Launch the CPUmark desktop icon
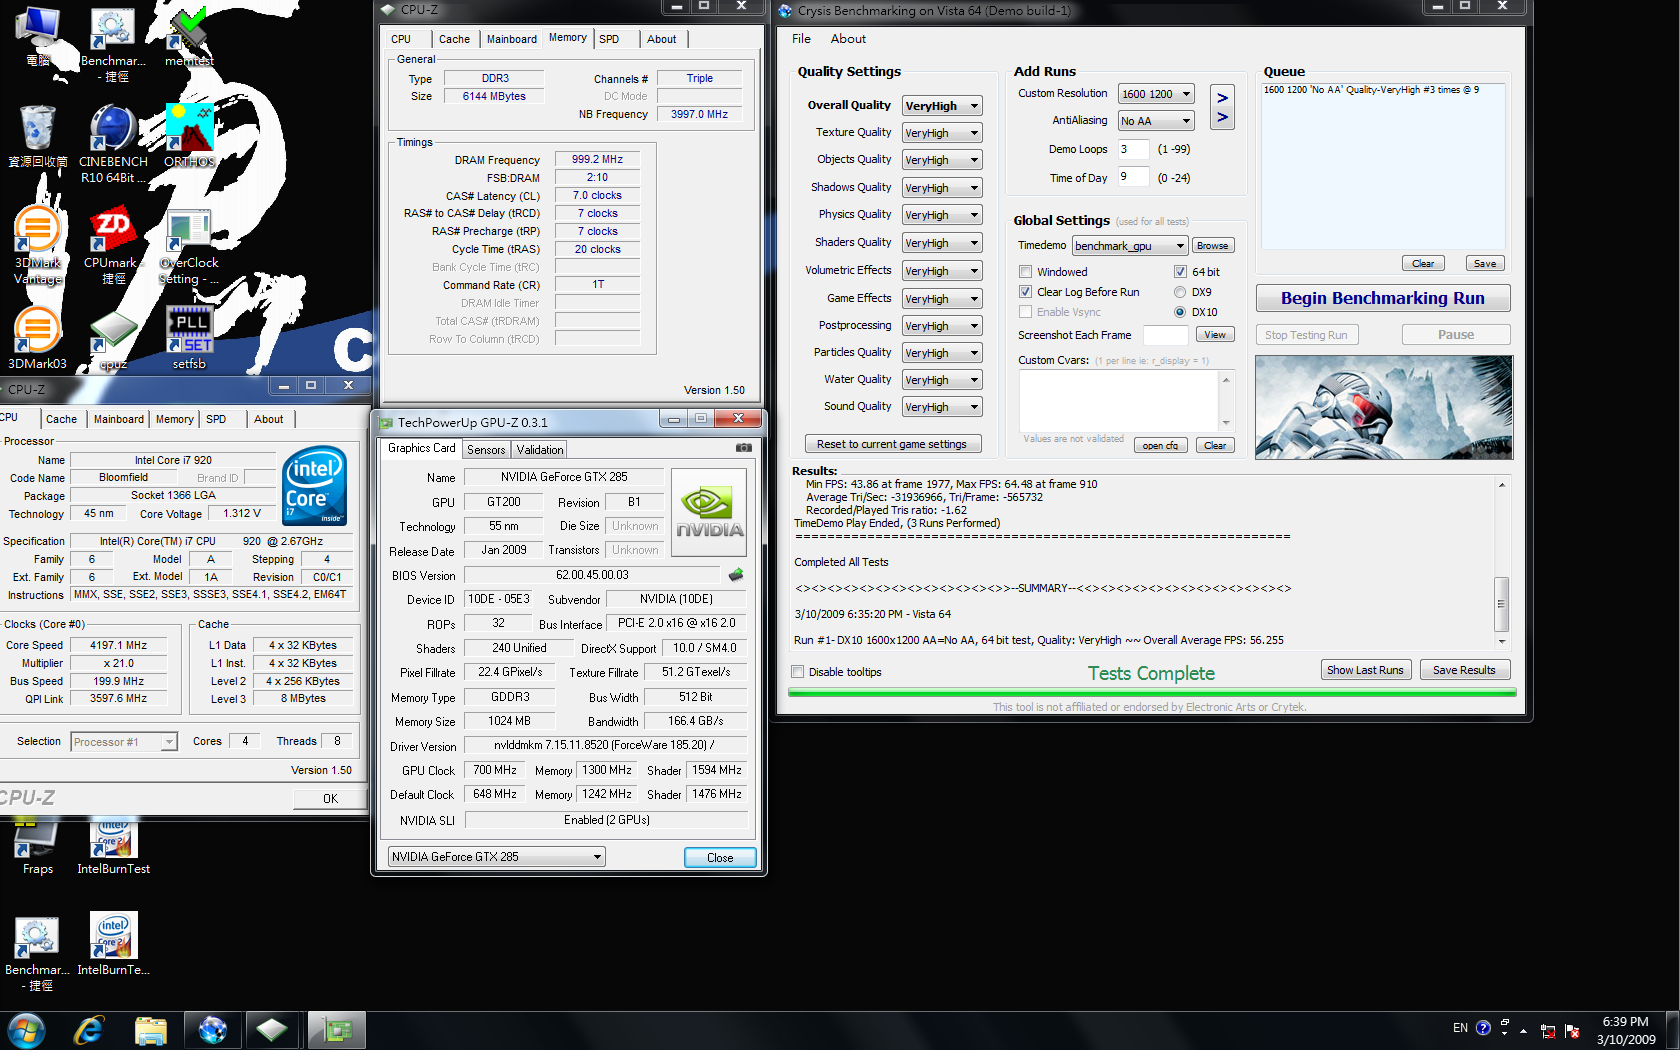Screen dimensions: 1680x1050 pyautogui.click(x=113, y=246)
